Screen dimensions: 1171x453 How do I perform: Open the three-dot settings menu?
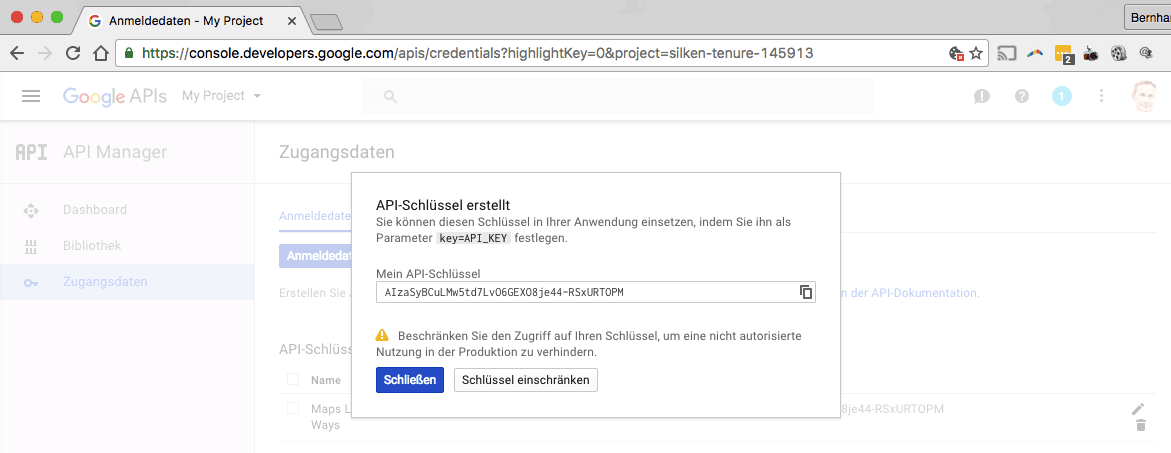click(1101, 96)
